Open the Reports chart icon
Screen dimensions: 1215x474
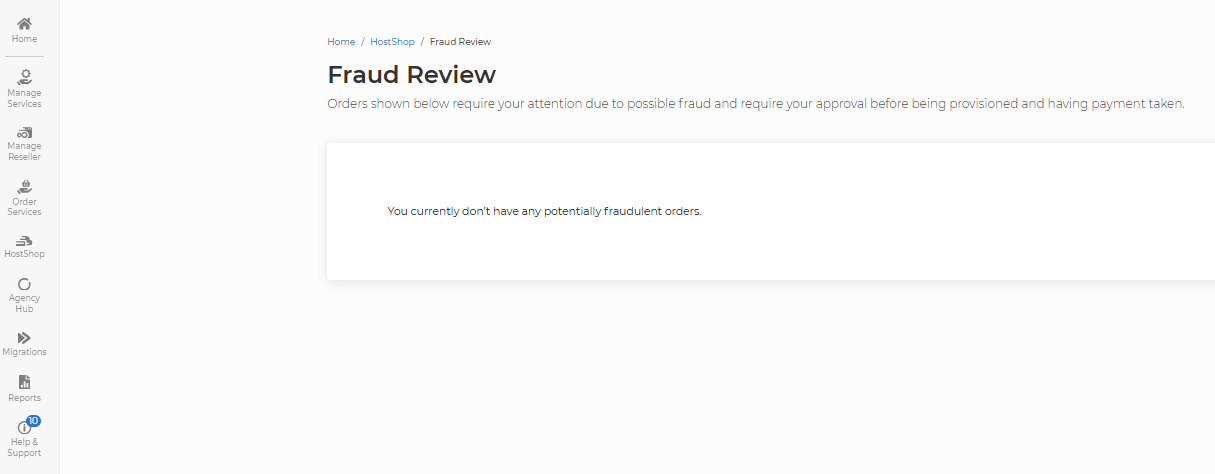[24, 382]
